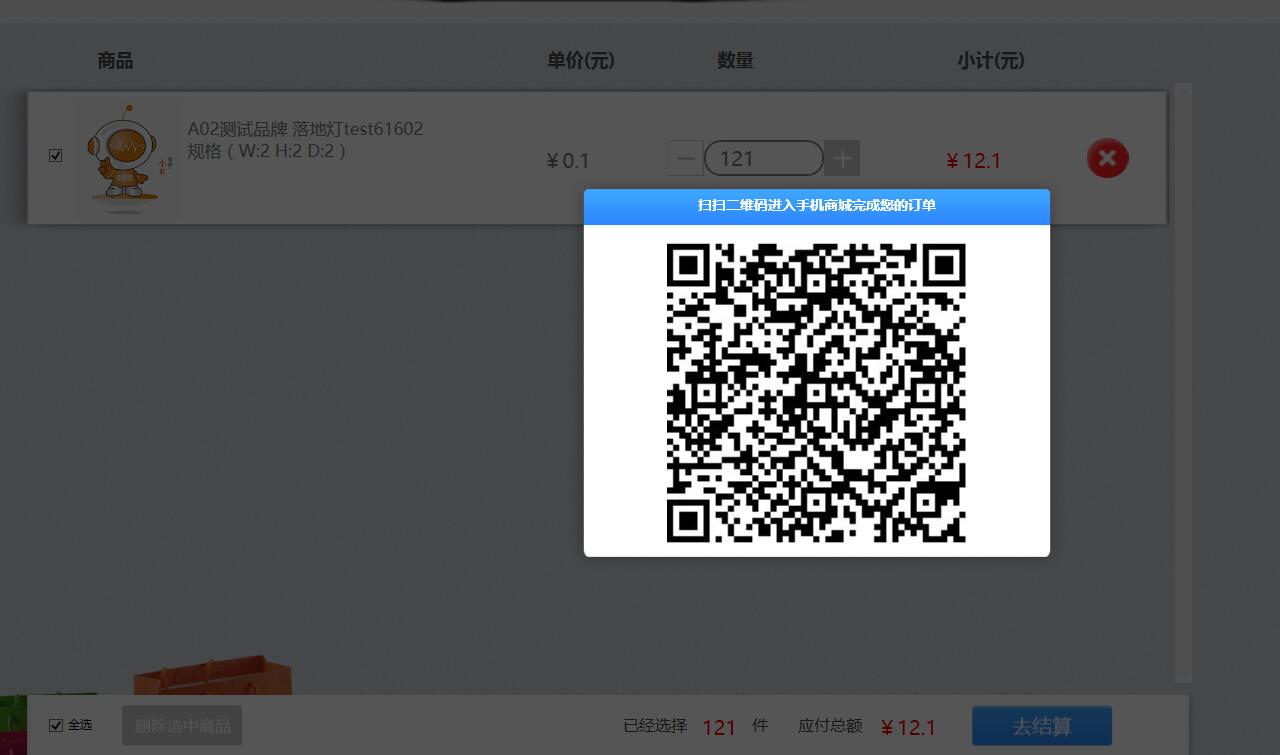
Task: Open the astronaut product thumbnail
Action: [x=125, y=156]
